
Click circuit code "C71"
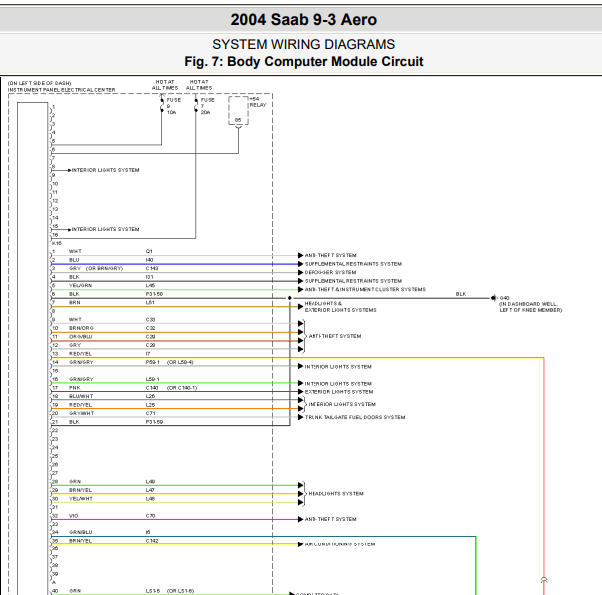tap(150, 413)
